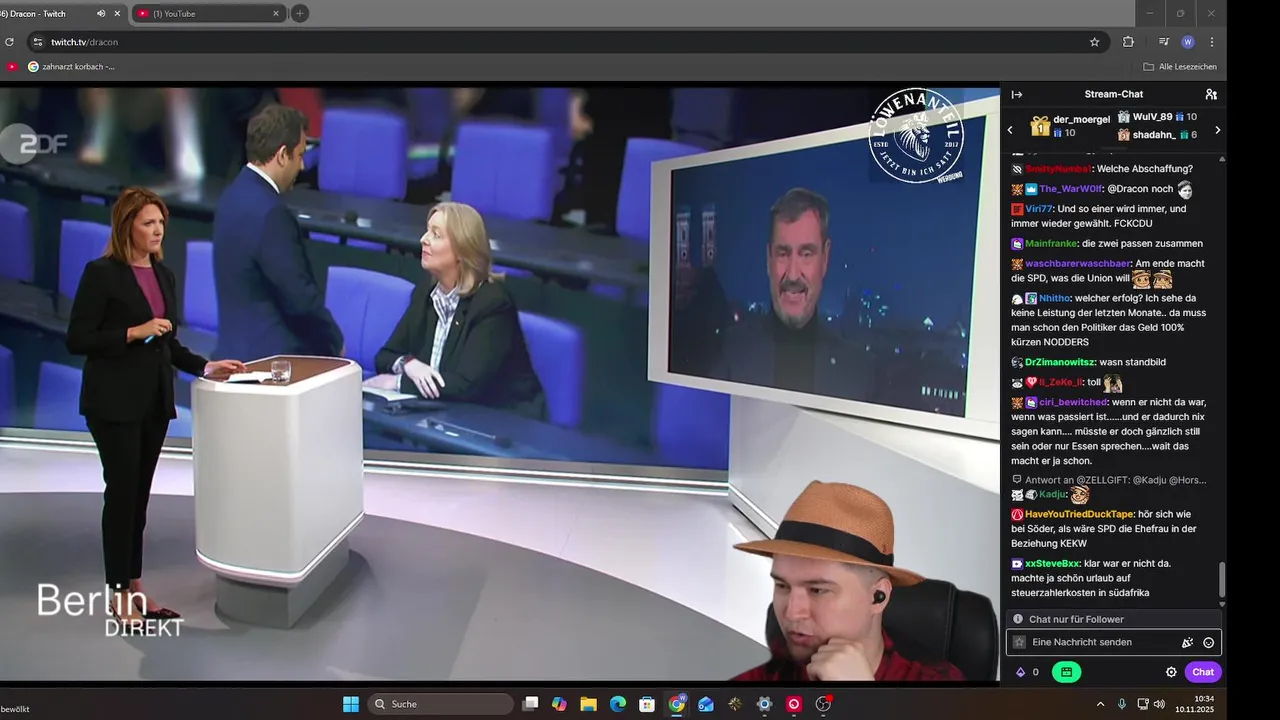Screen dimensions: 1280x720
Task: Open Chrome media controls icon
Action: pos(1163,42)
